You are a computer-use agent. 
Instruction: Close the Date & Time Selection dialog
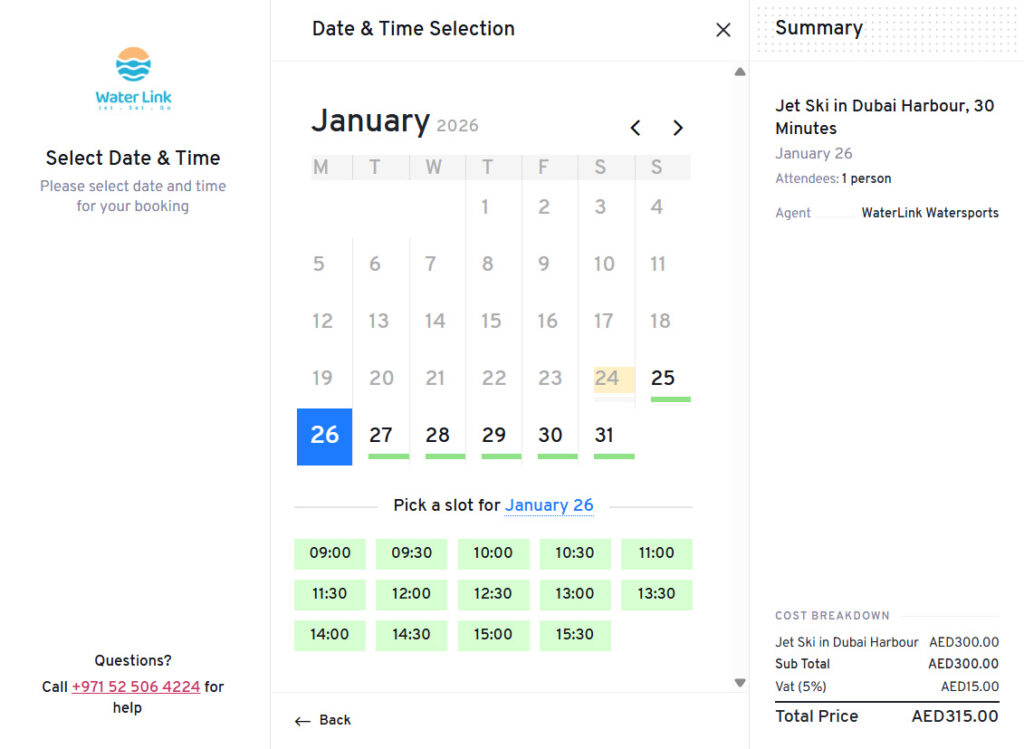click(x=723, y=29)
